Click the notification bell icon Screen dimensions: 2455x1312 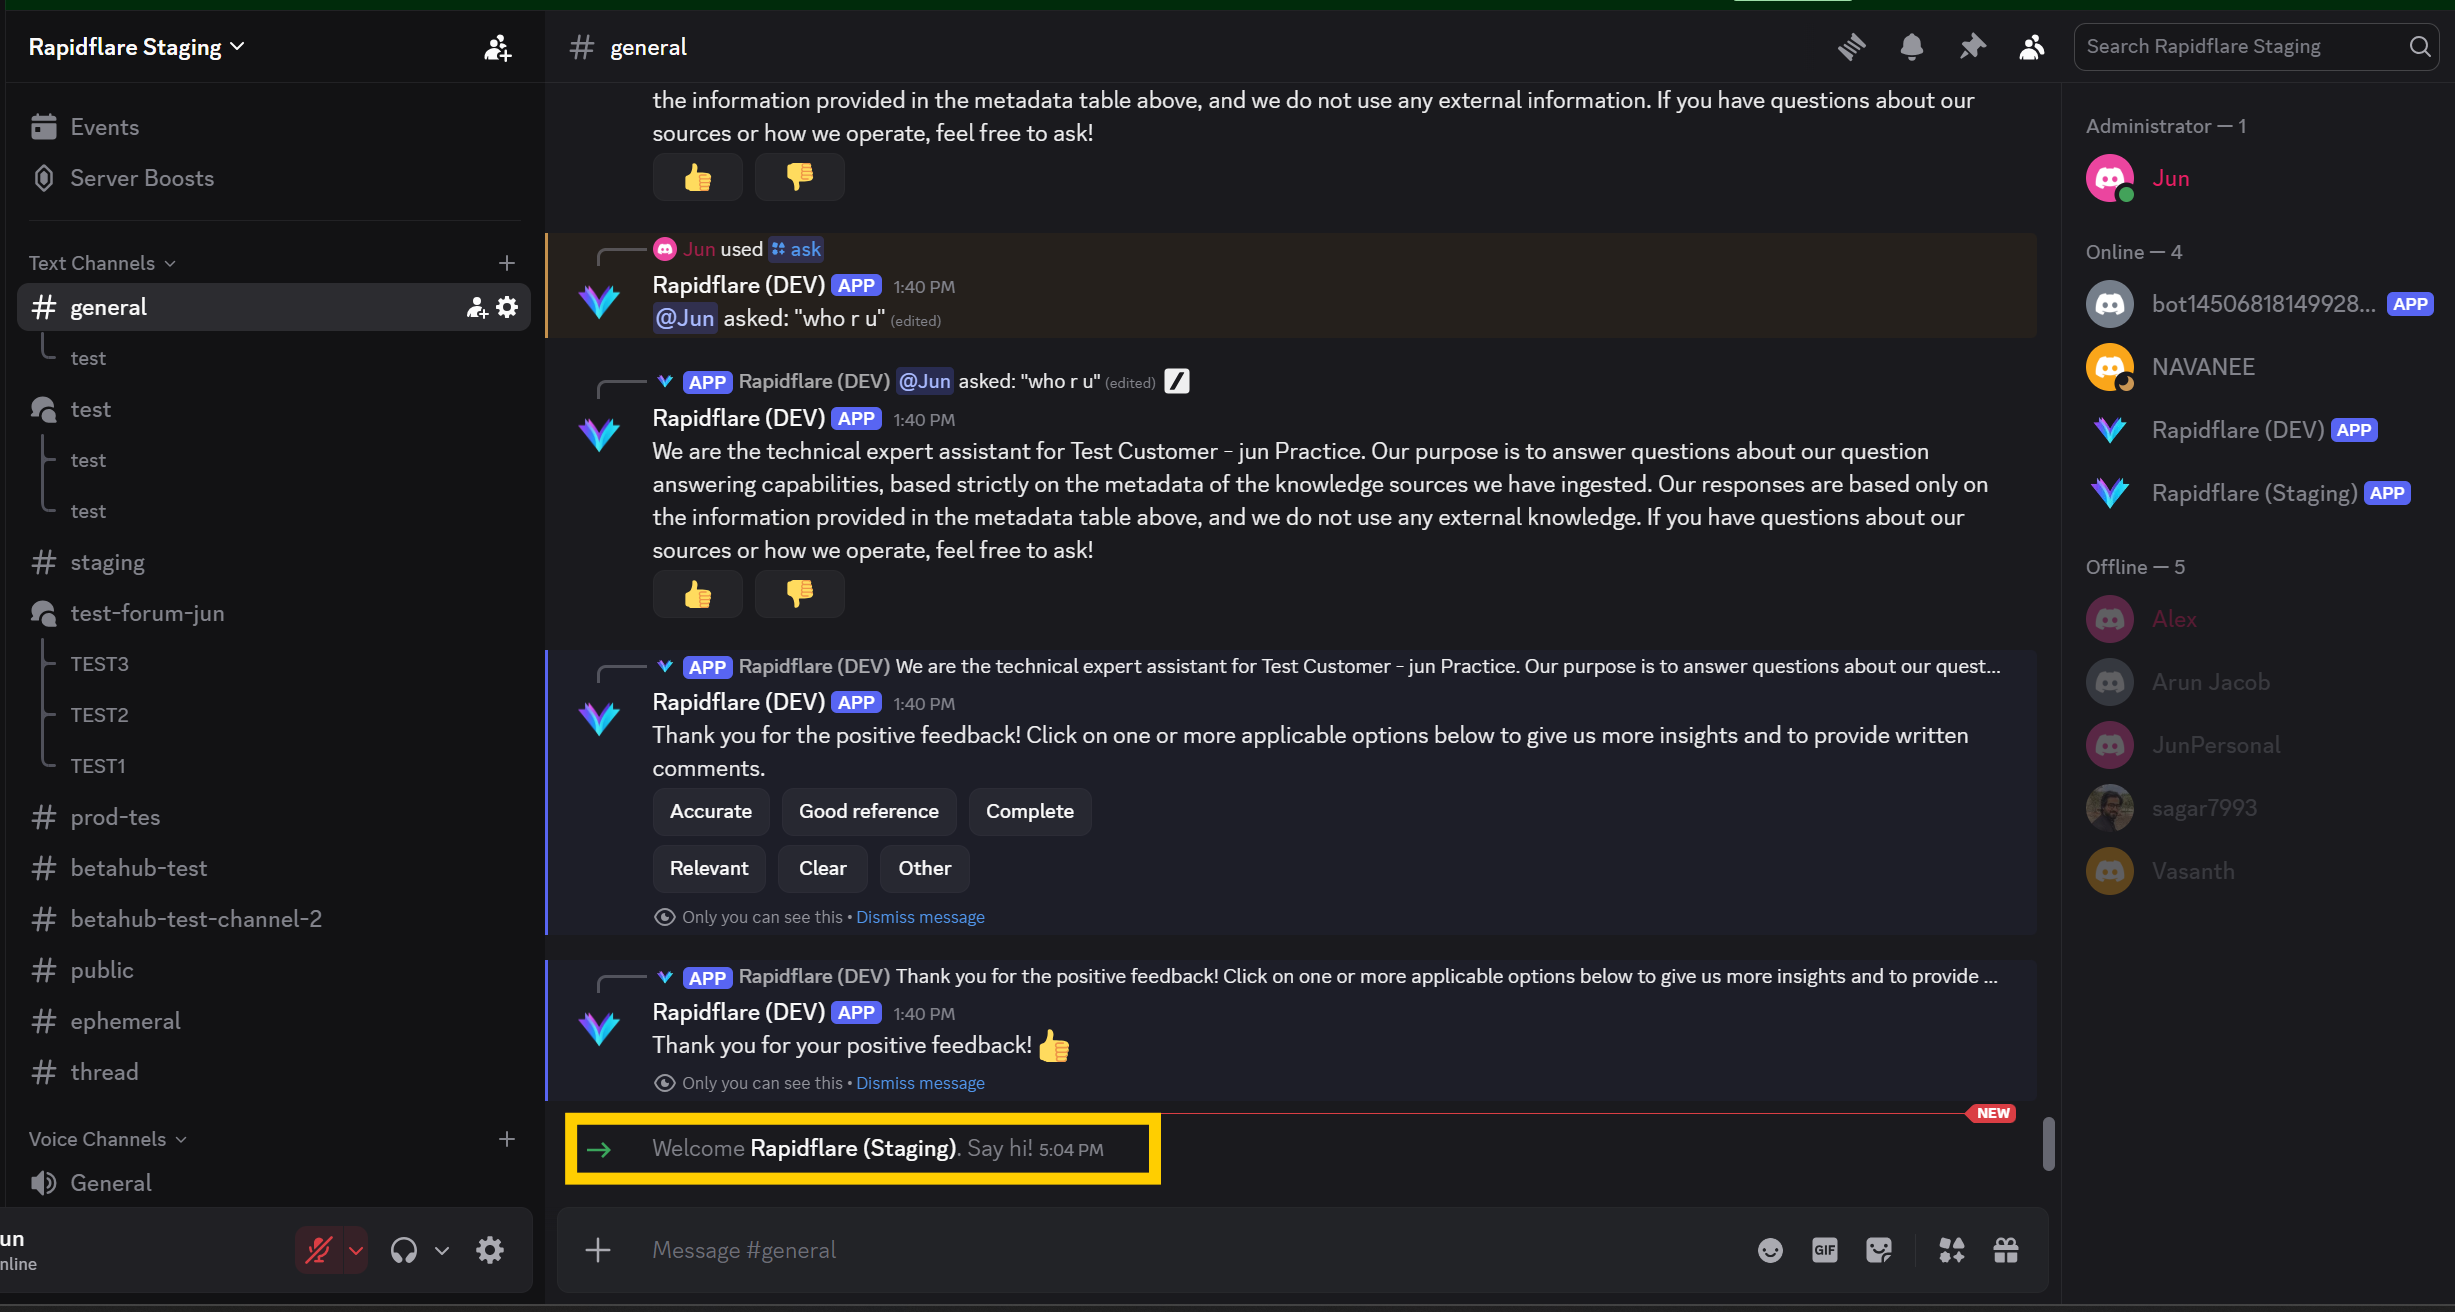click(1911, 47)
